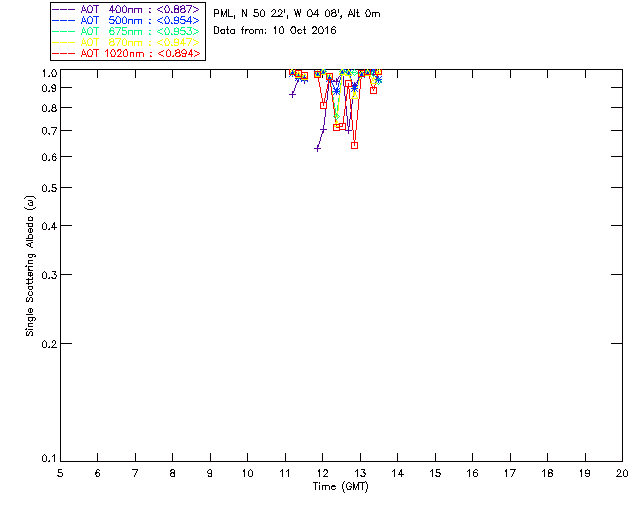Click the x-axis tick label 9
The height and width of the screenshot is (512, 640).
point(210,474)
